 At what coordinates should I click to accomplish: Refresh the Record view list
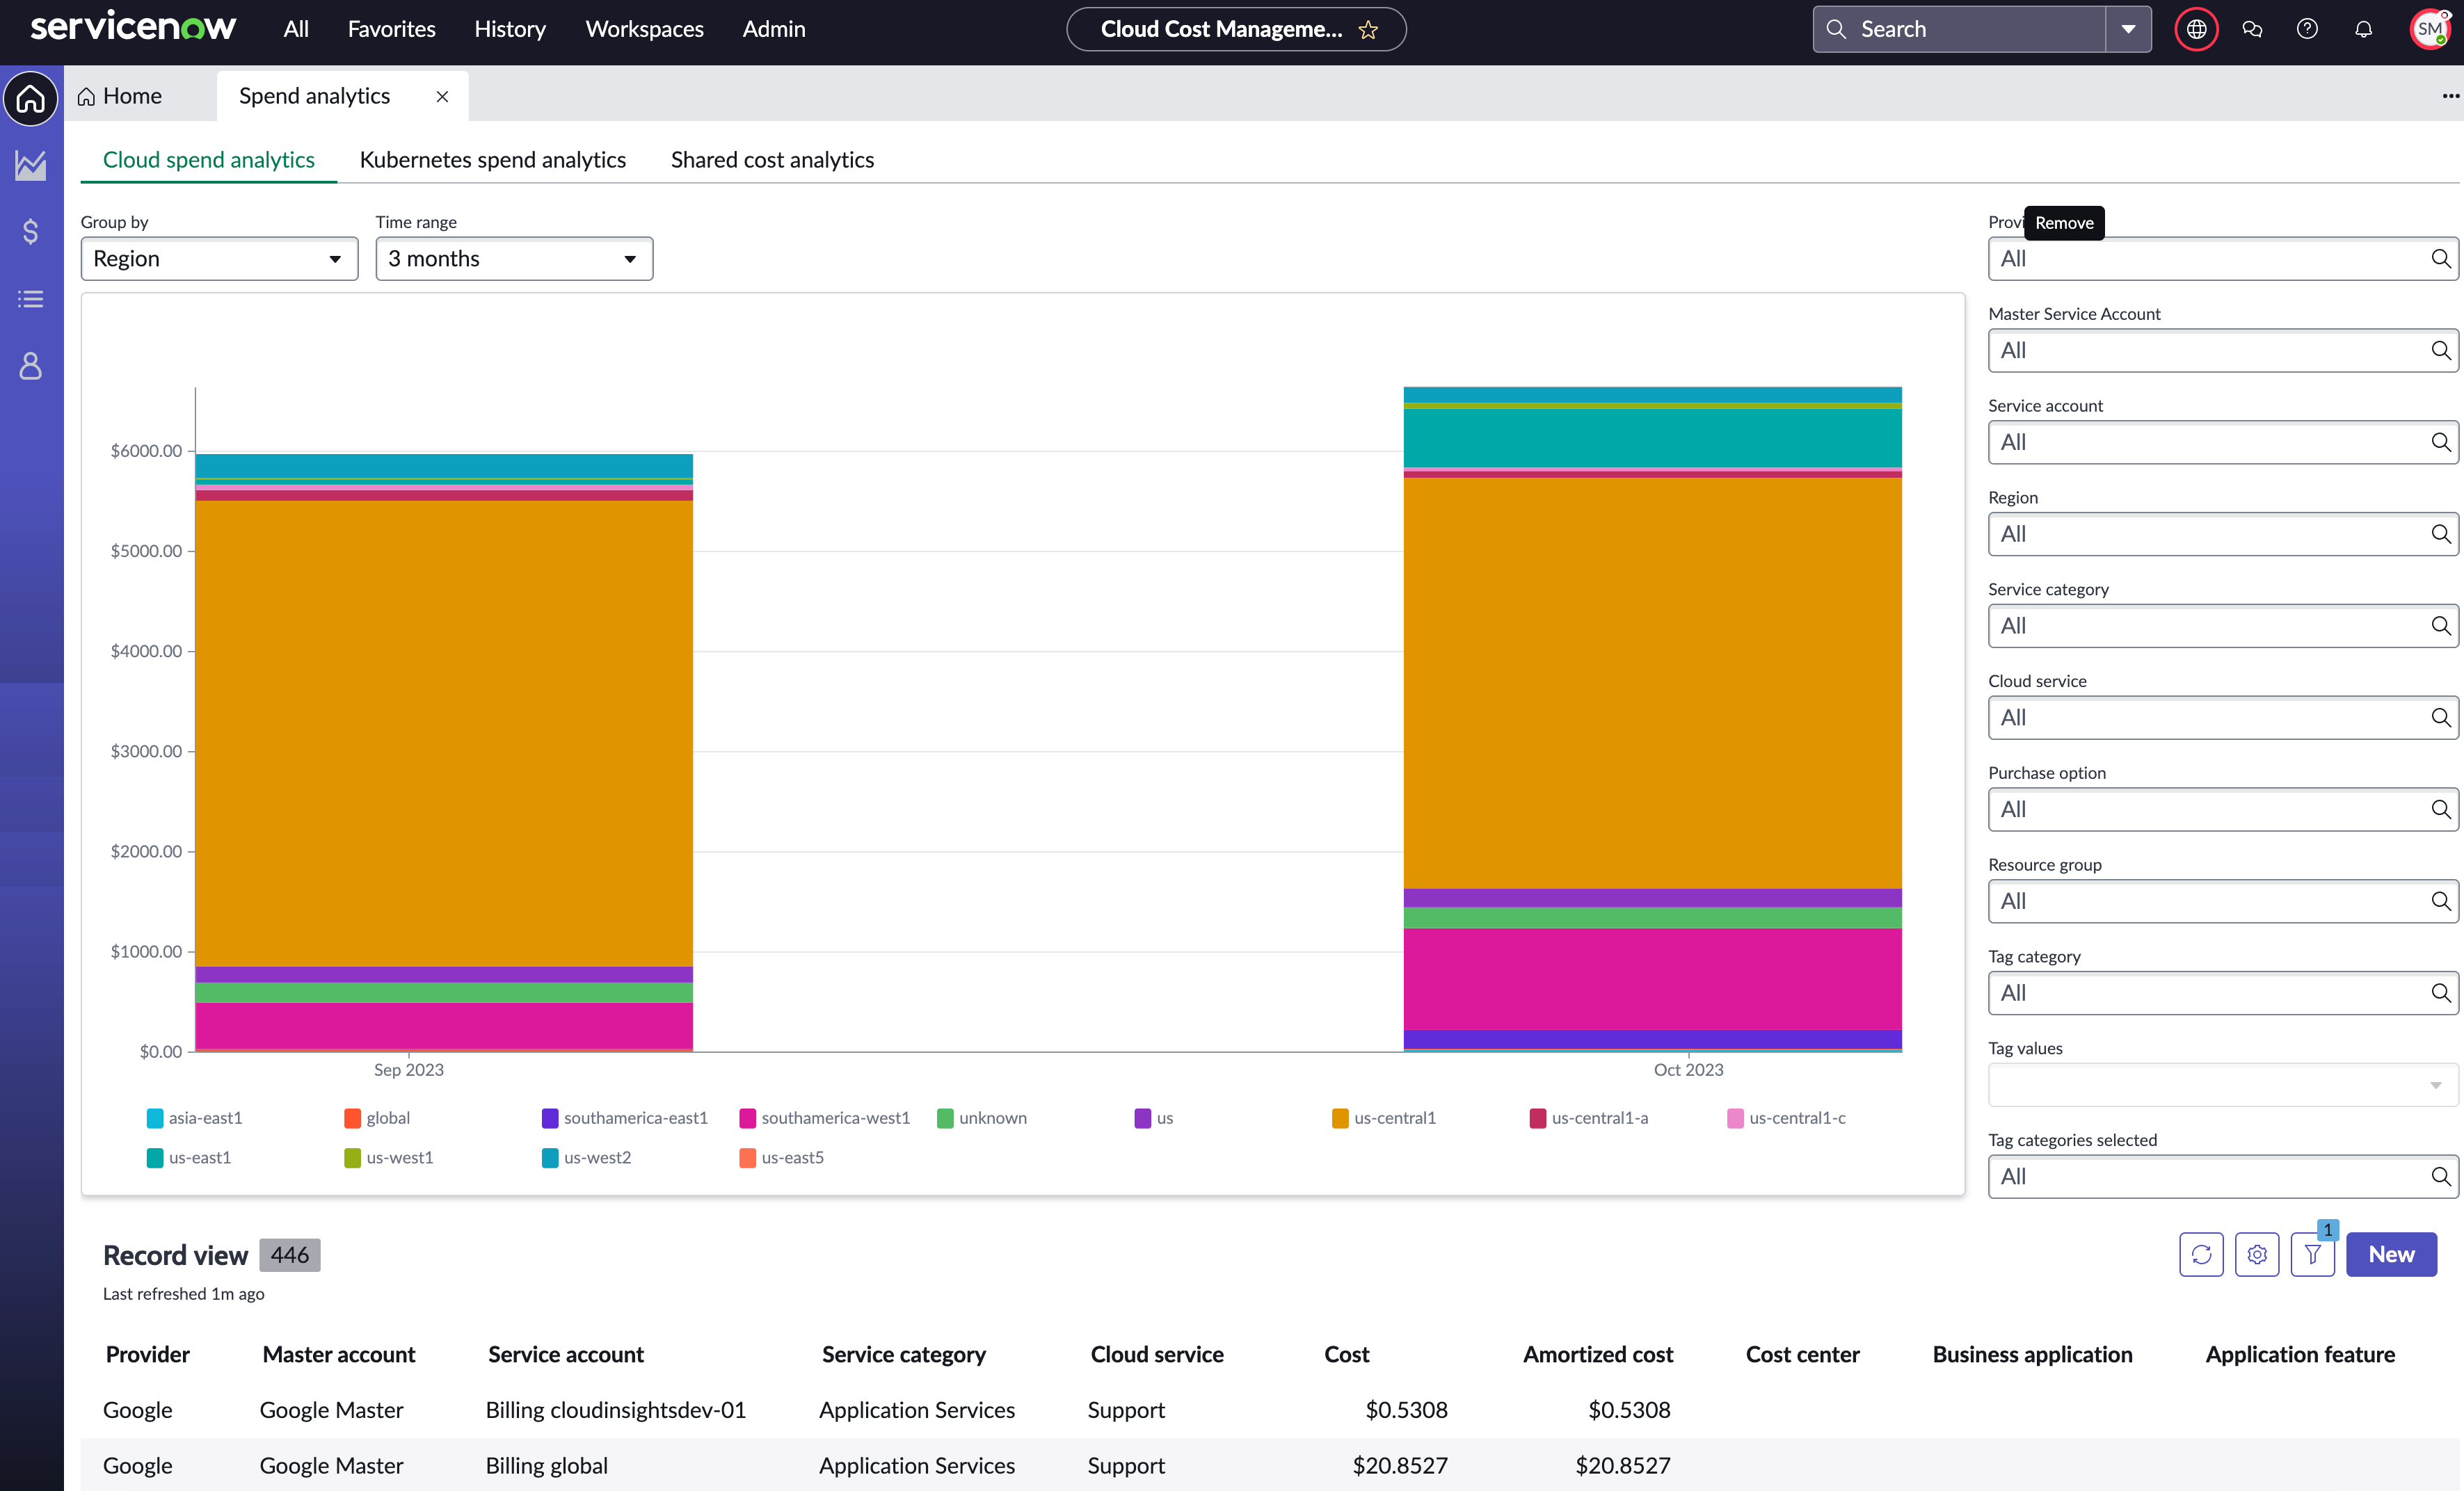tap(2201, 1254)
